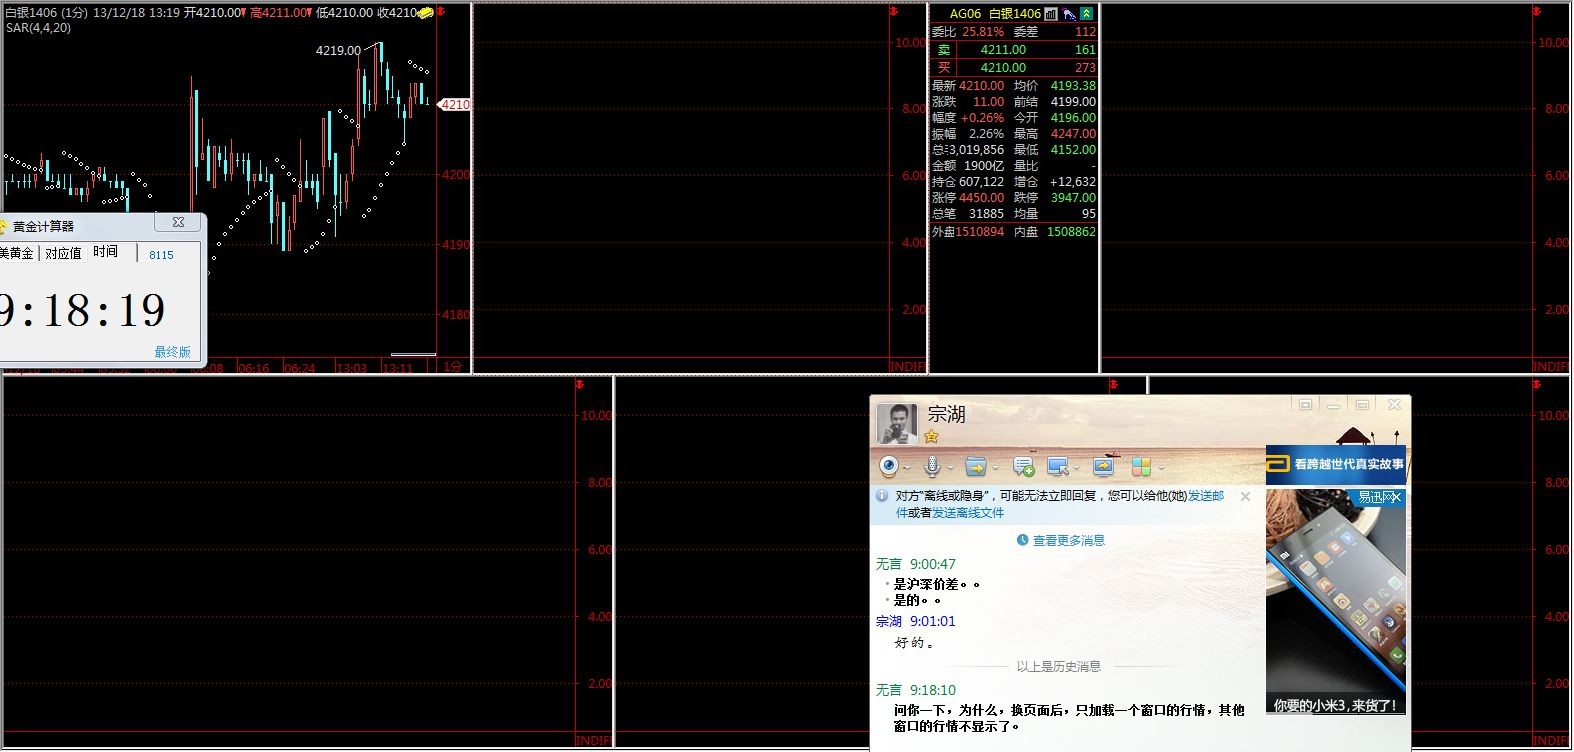Expand the video call dropdown arrow

coord(906,467)
